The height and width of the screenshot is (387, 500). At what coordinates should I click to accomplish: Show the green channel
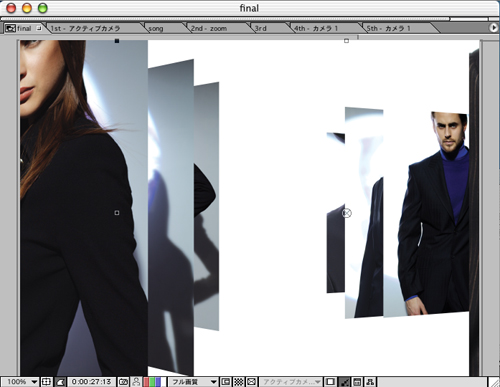(x=152, y=382)
